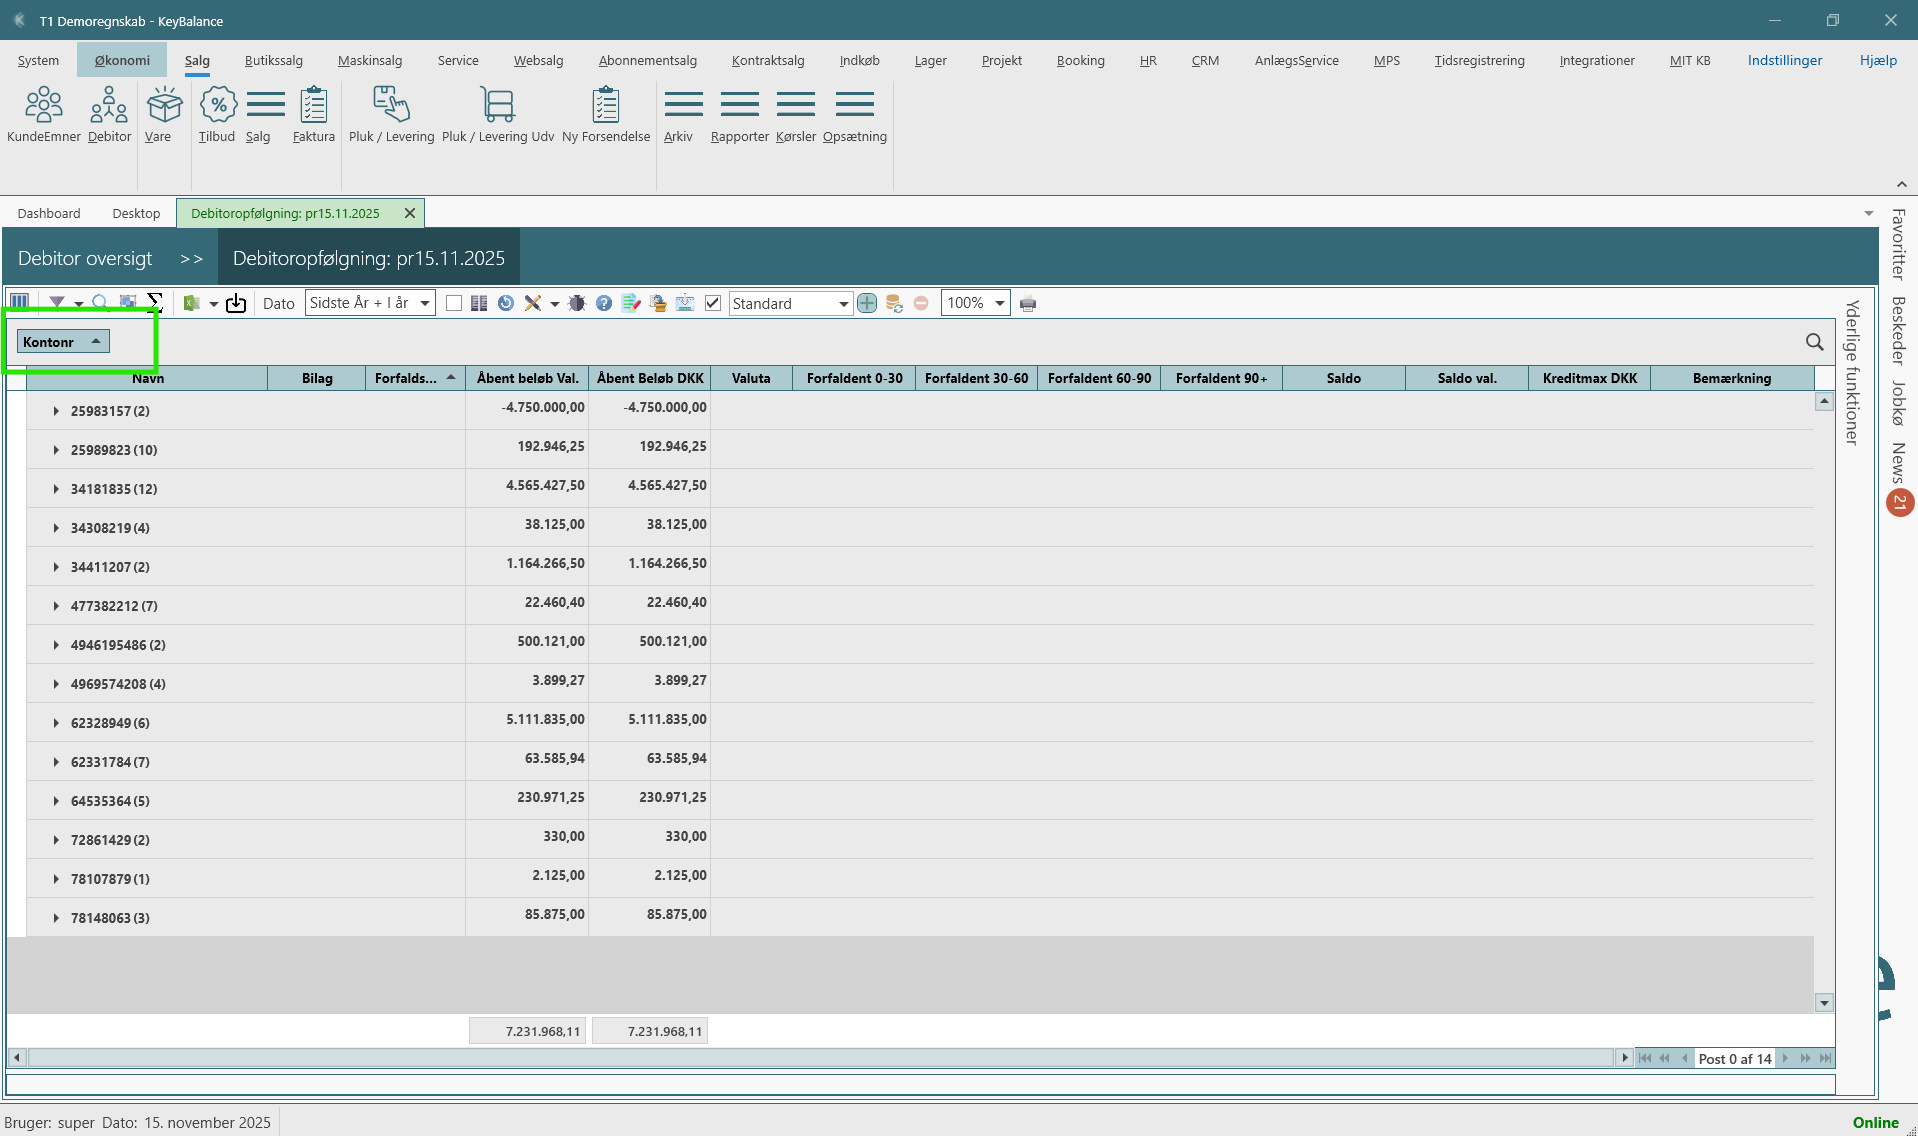Click the green plus add layout icon
1918x1136 pixels.
pos(867,304)
